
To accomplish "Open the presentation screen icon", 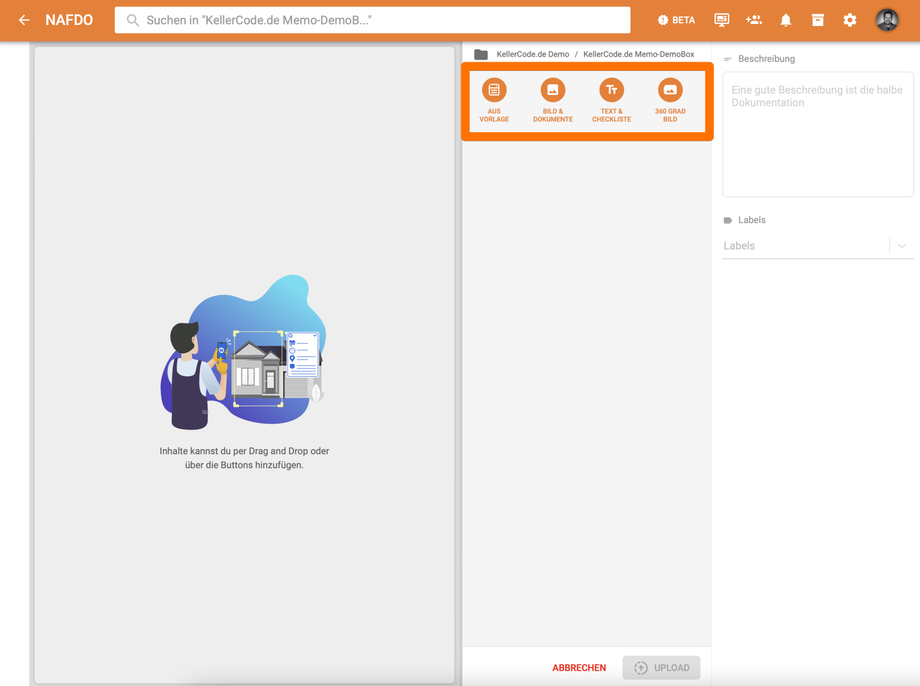I will [722, 20].
